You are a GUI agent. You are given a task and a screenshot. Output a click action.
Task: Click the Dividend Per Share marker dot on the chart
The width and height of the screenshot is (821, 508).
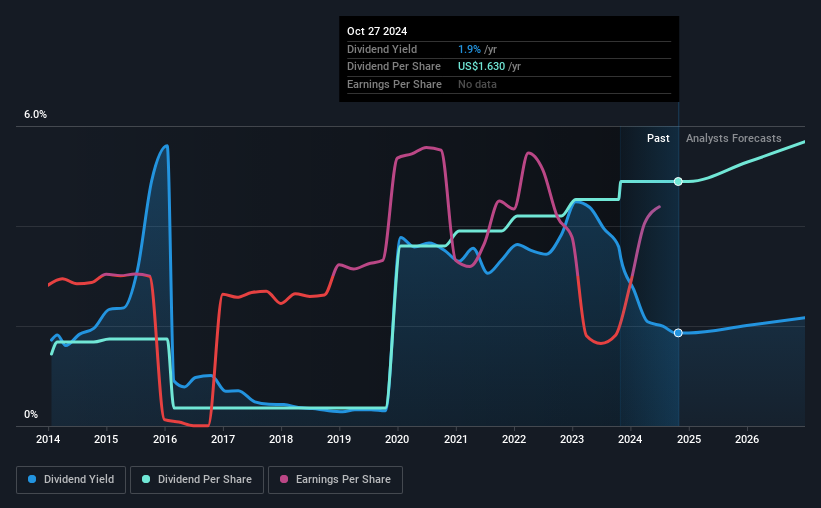tap(678, 182)
